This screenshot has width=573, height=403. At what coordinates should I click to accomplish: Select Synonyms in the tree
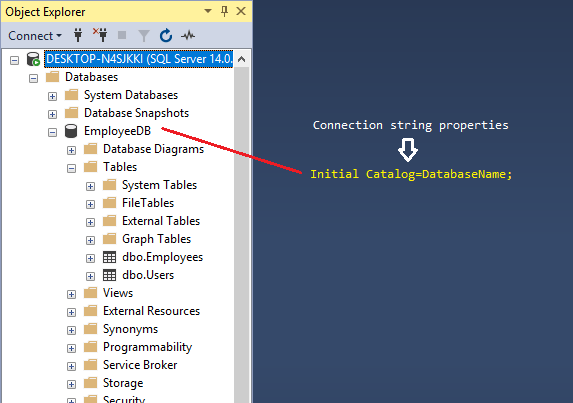click(x=130, y=329)
